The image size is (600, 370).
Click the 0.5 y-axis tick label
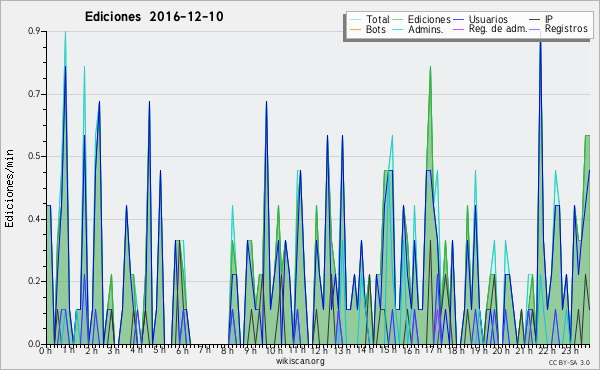click(34, 156)
